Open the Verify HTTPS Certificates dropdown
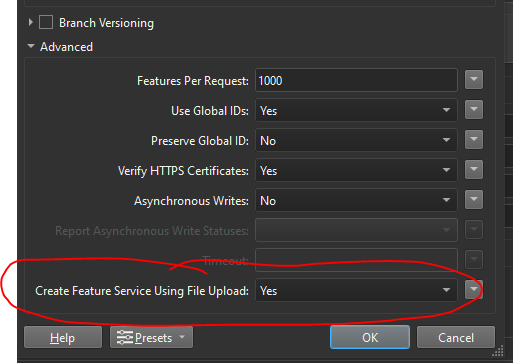Viewport: 513px width, 363px height. pos(356,170)
